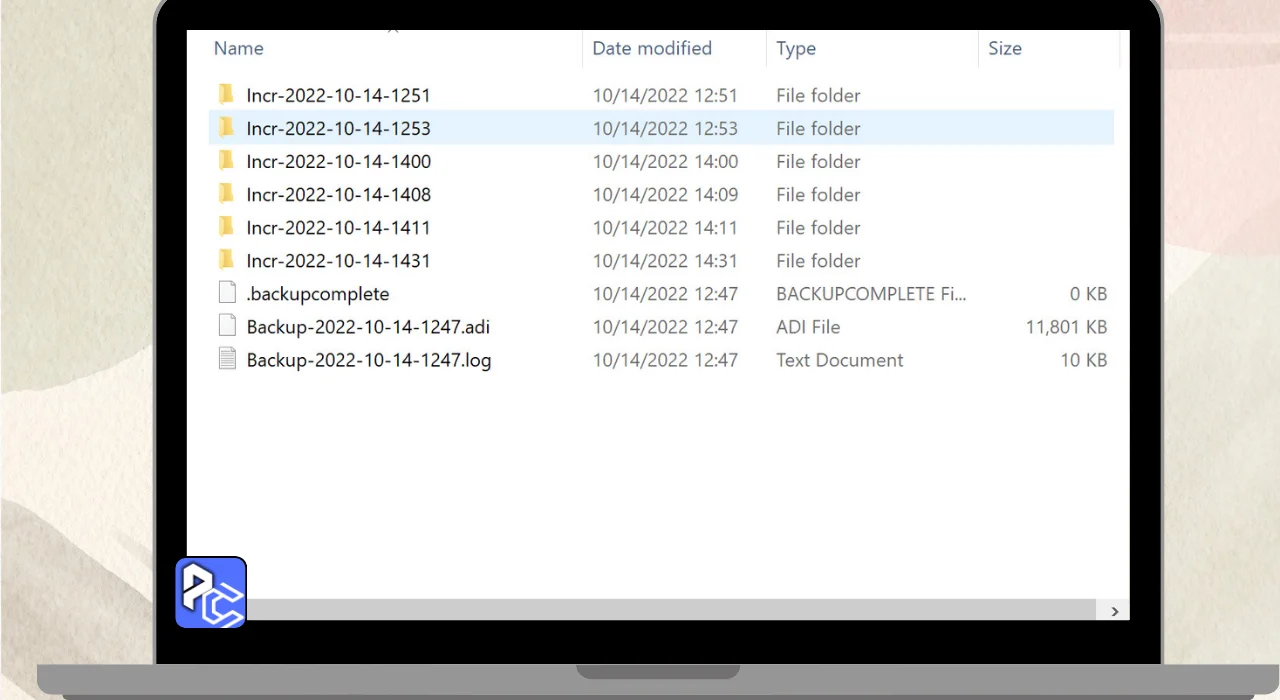Select the Incr-2022-10-14-1400 folder name
The height and width of the screenshot is (700, 1280).
coord(338,162)
